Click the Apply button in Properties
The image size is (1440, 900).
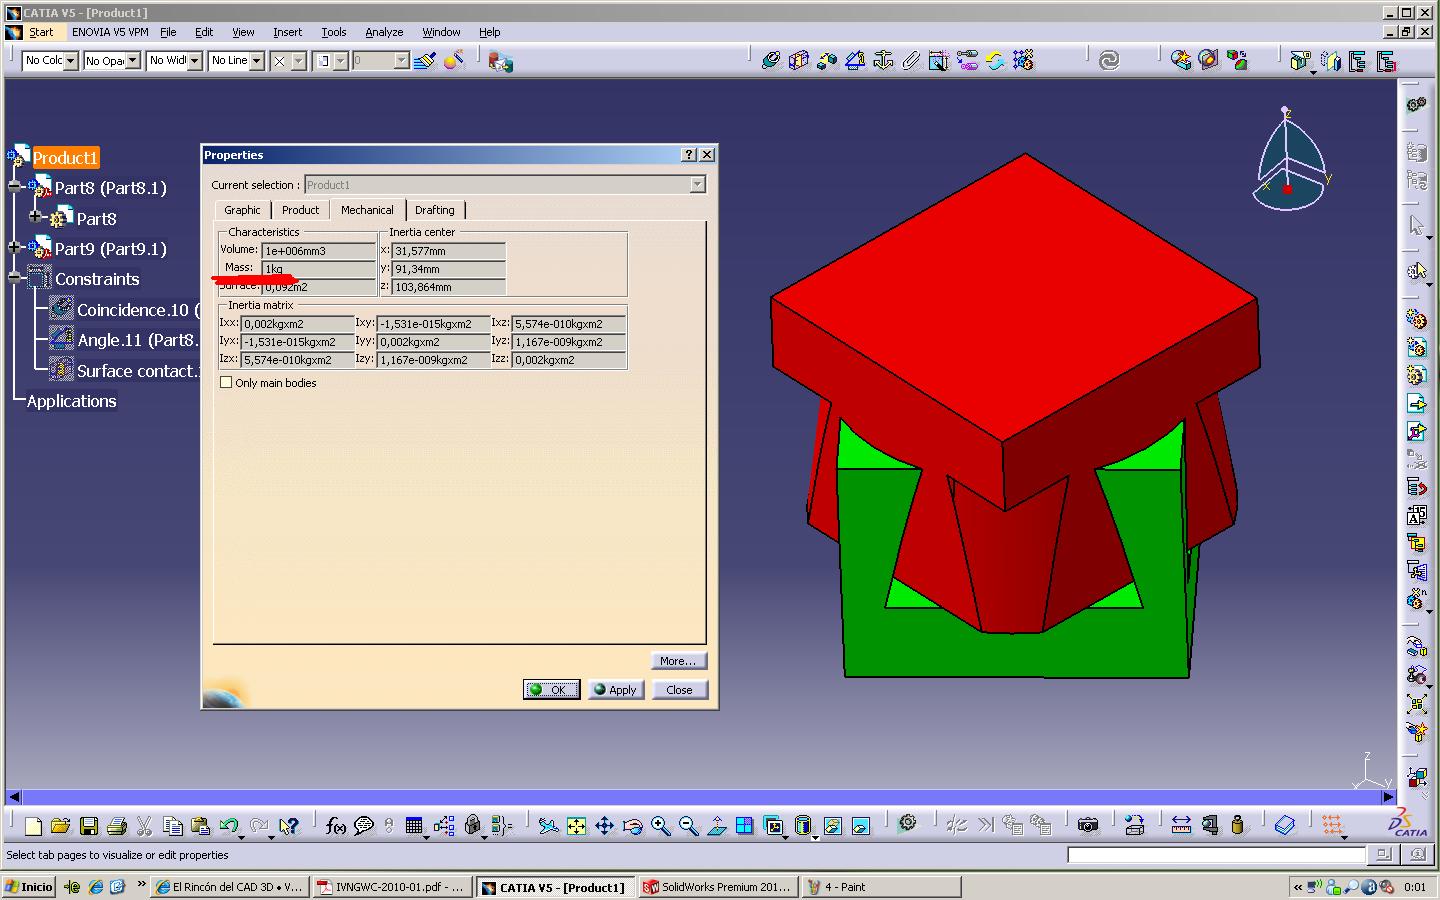coord(616,690)
